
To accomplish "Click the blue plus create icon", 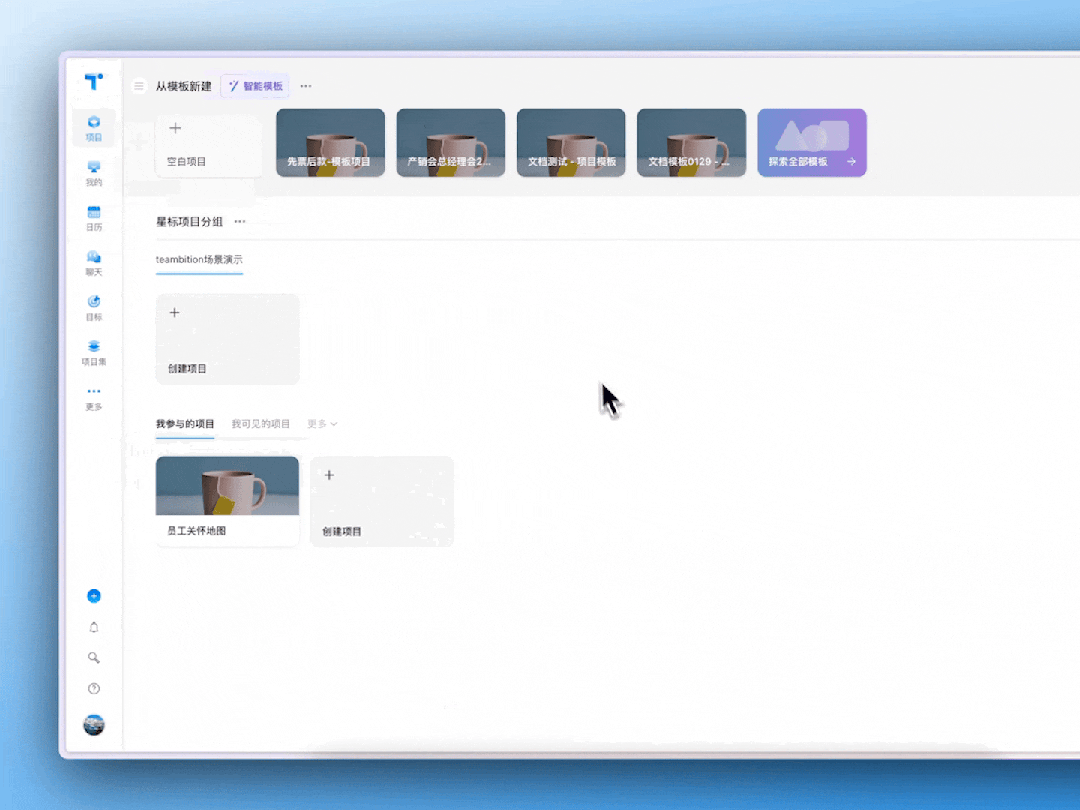I will pos(94,596).
